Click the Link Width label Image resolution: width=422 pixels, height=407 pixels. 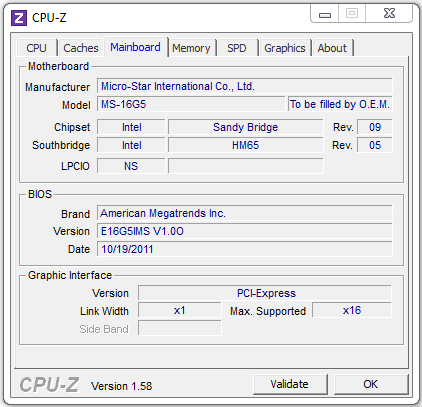tap(104, 311)
